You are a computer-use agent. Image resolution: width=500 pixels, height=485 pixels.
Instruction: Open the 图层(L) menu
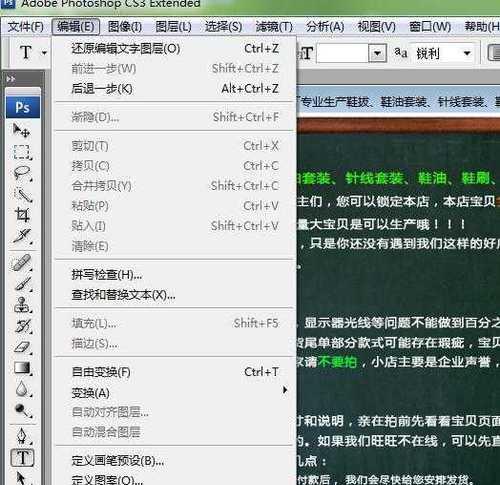(173, 27)
